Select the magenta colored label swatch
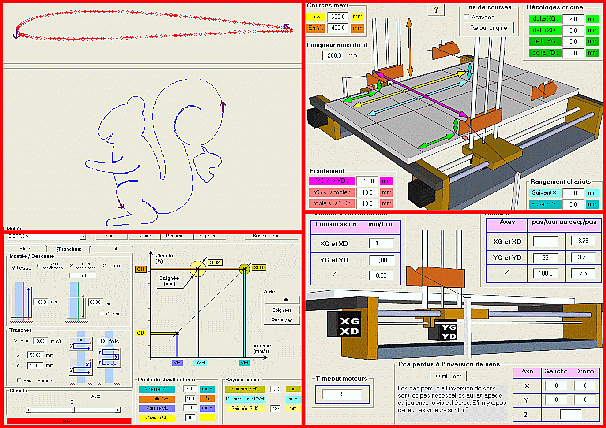 click(332, 181)
